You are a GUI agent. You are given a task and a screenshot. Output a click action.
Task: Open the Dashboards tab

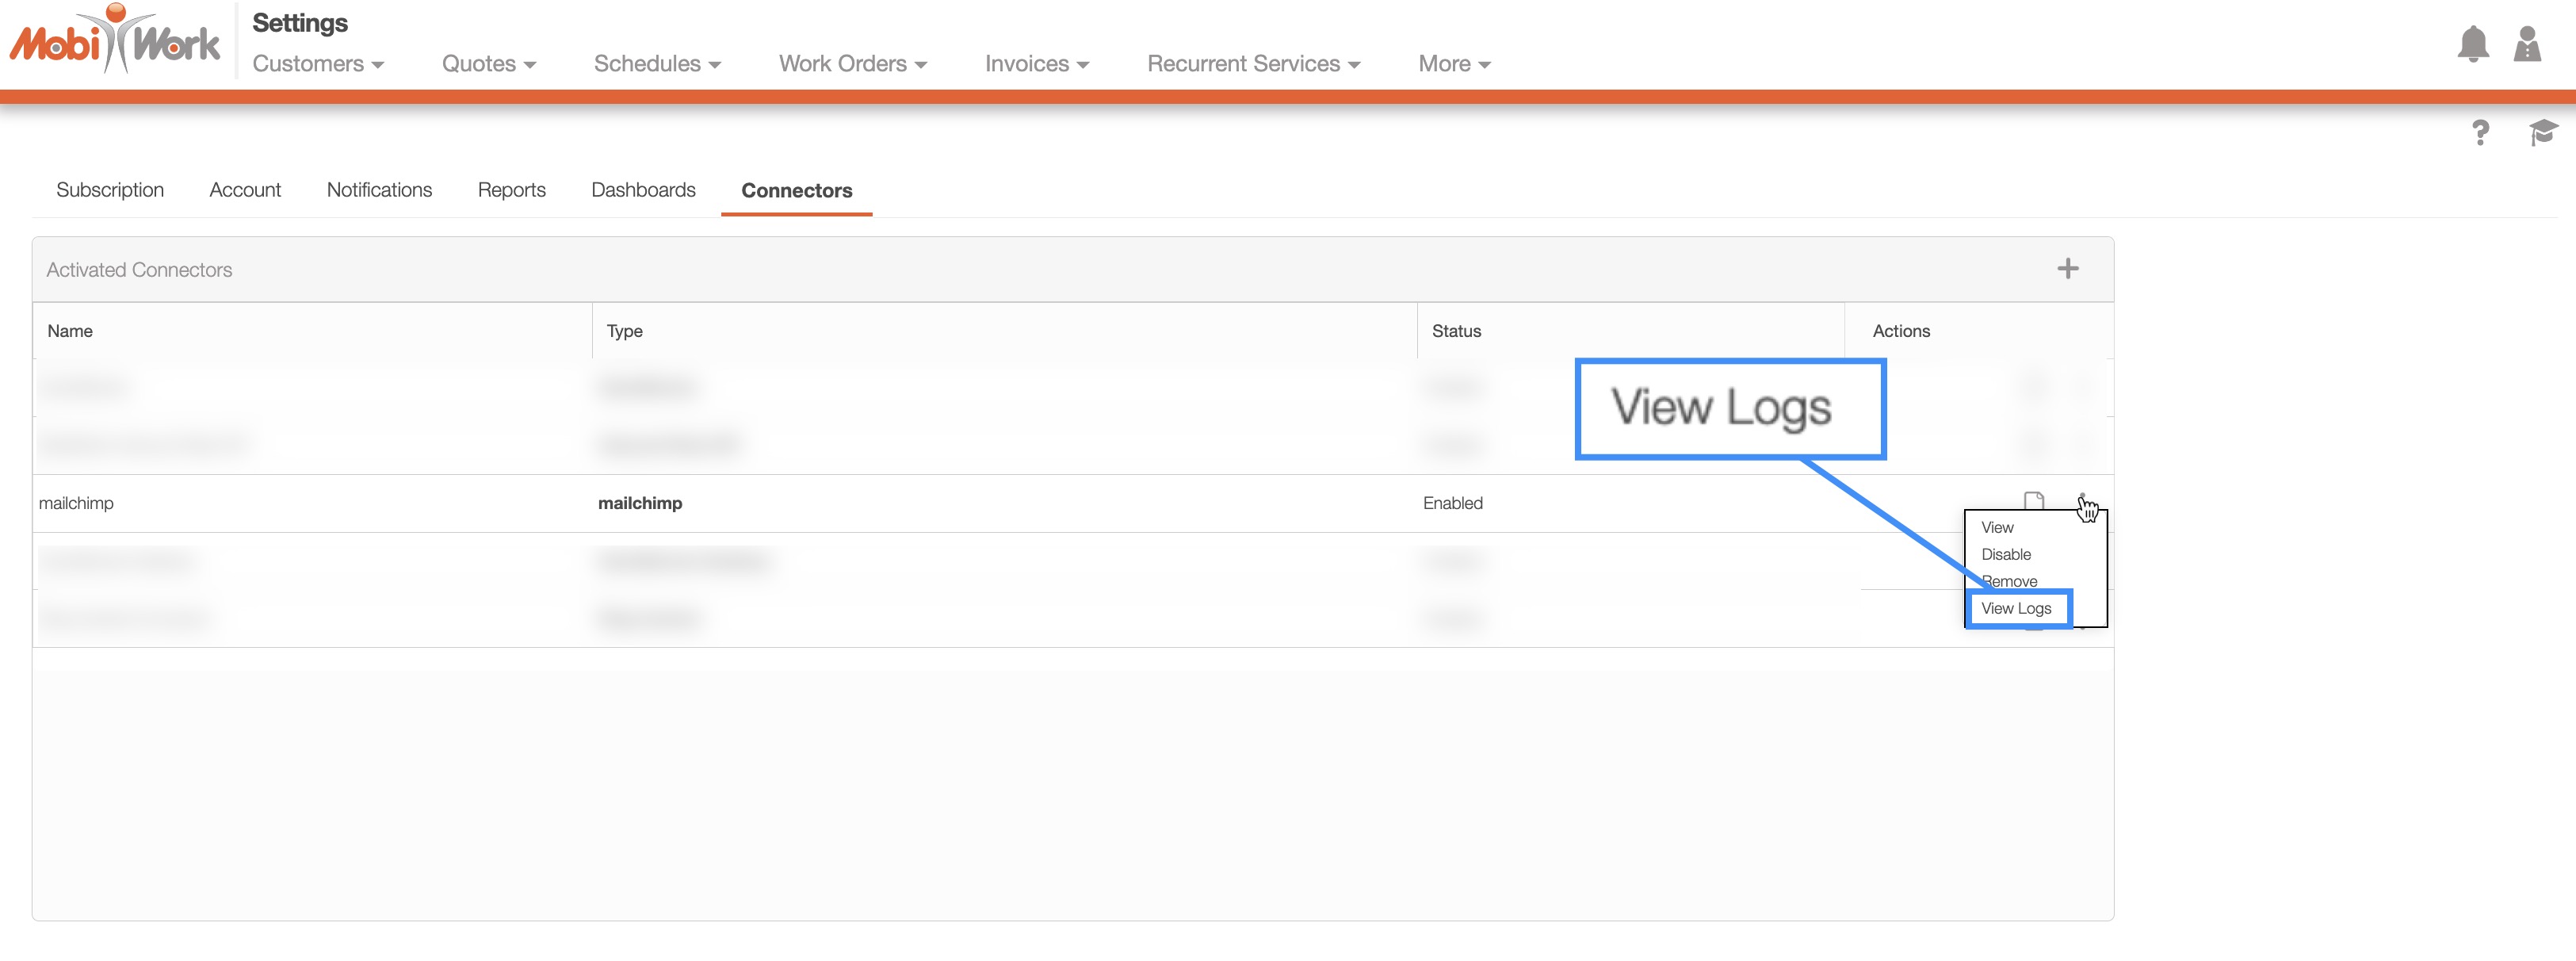tap(643, 190)
